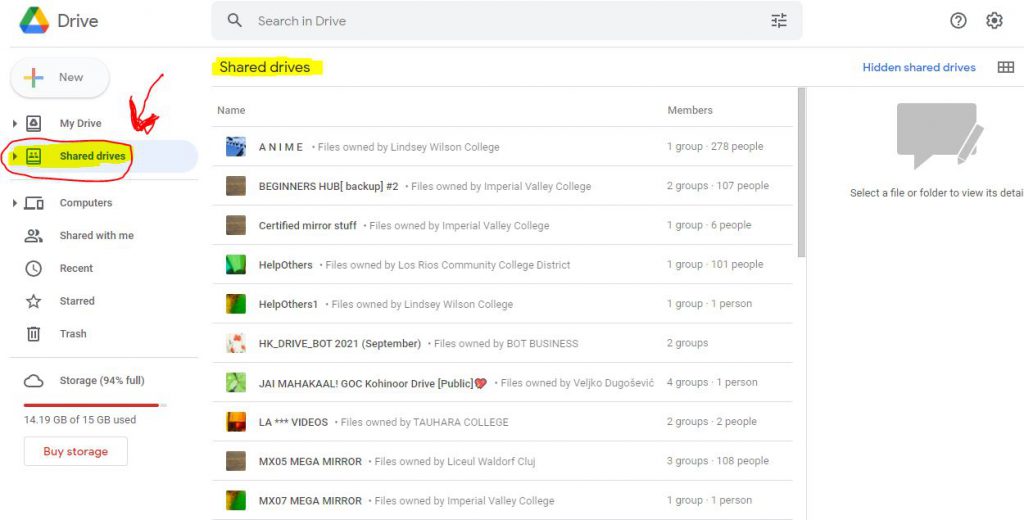Sort by Name column header
This screenshot has width=1024, height=520.
point(231,110)
